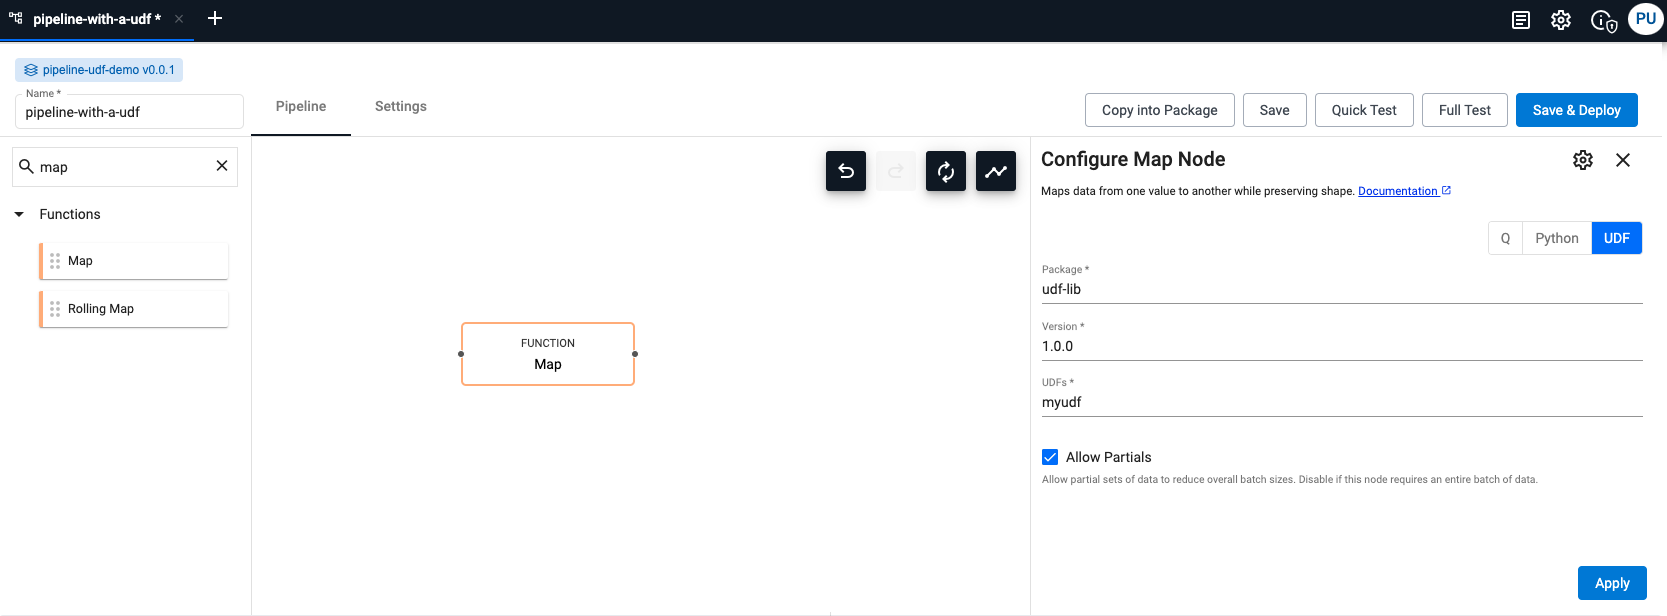Collapse the Functions section
The width and height of the screenshot is (1667, 616).
point(19,214)
